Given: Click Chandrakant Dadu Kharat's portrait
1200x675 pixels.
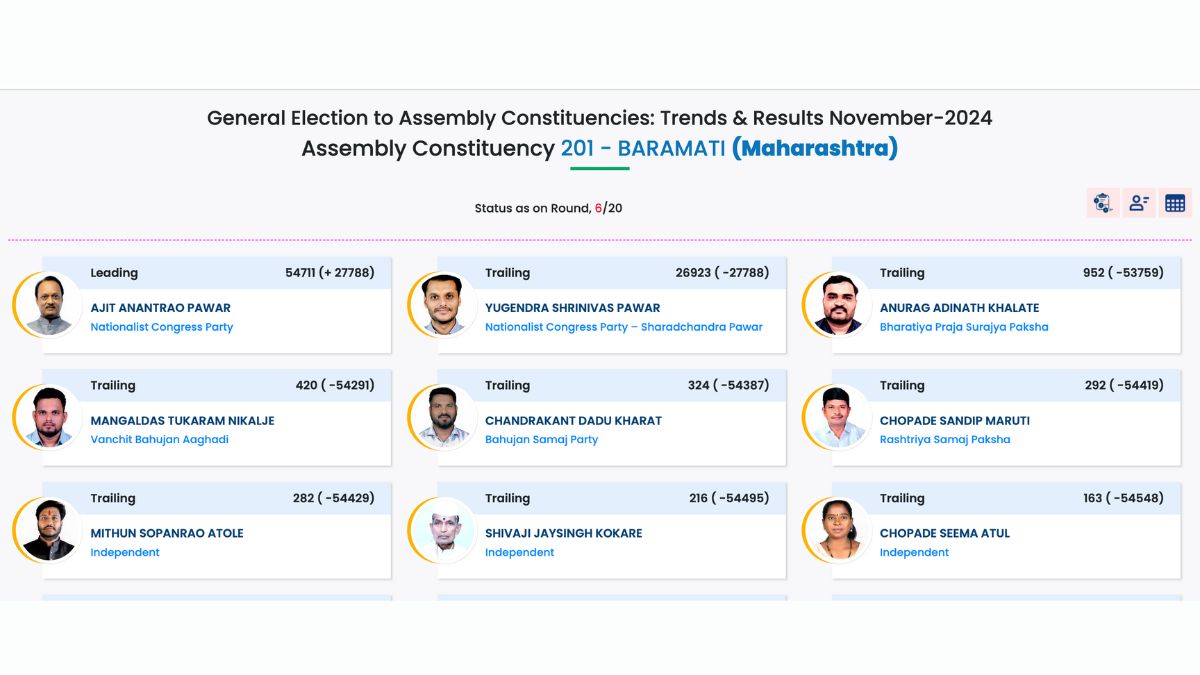Looking at the screenshot, I should point(445,417).
